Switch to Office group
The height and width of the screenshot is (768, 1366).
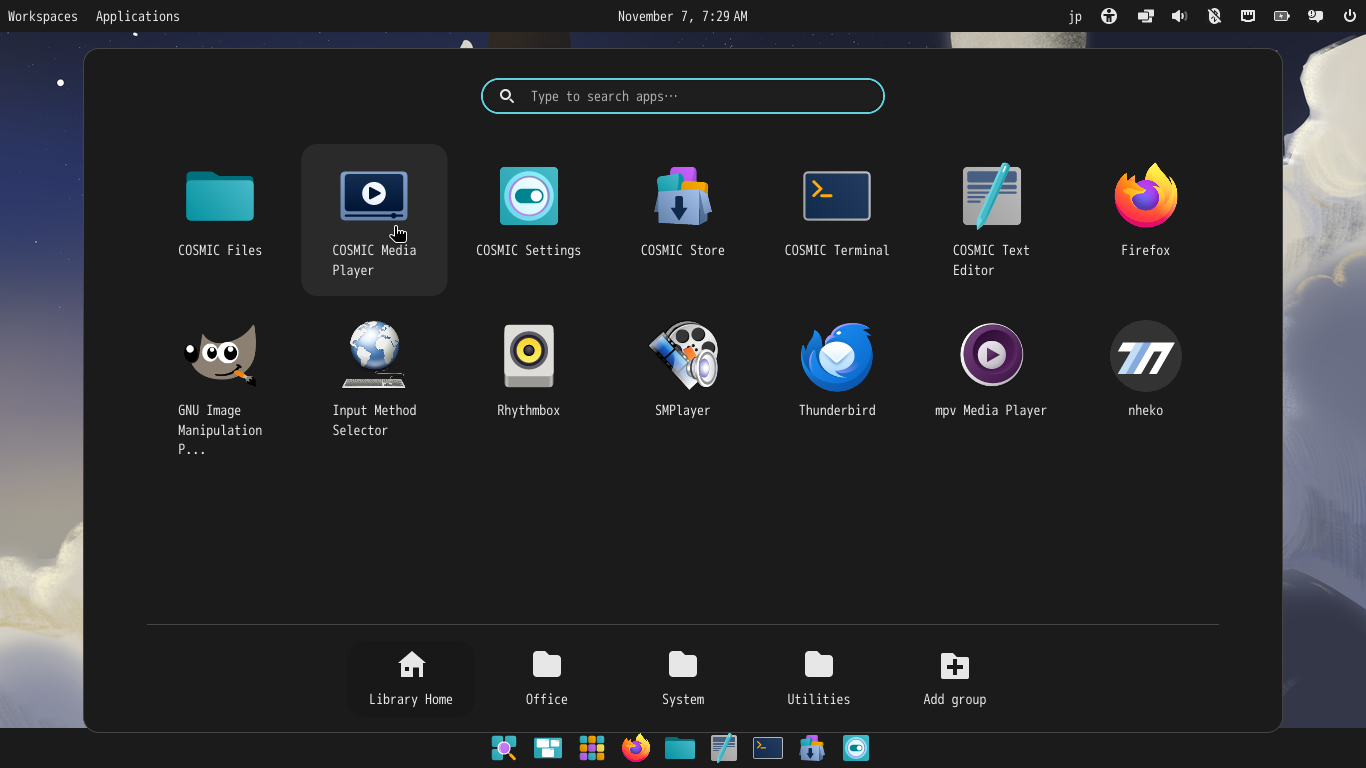[546, 678]
